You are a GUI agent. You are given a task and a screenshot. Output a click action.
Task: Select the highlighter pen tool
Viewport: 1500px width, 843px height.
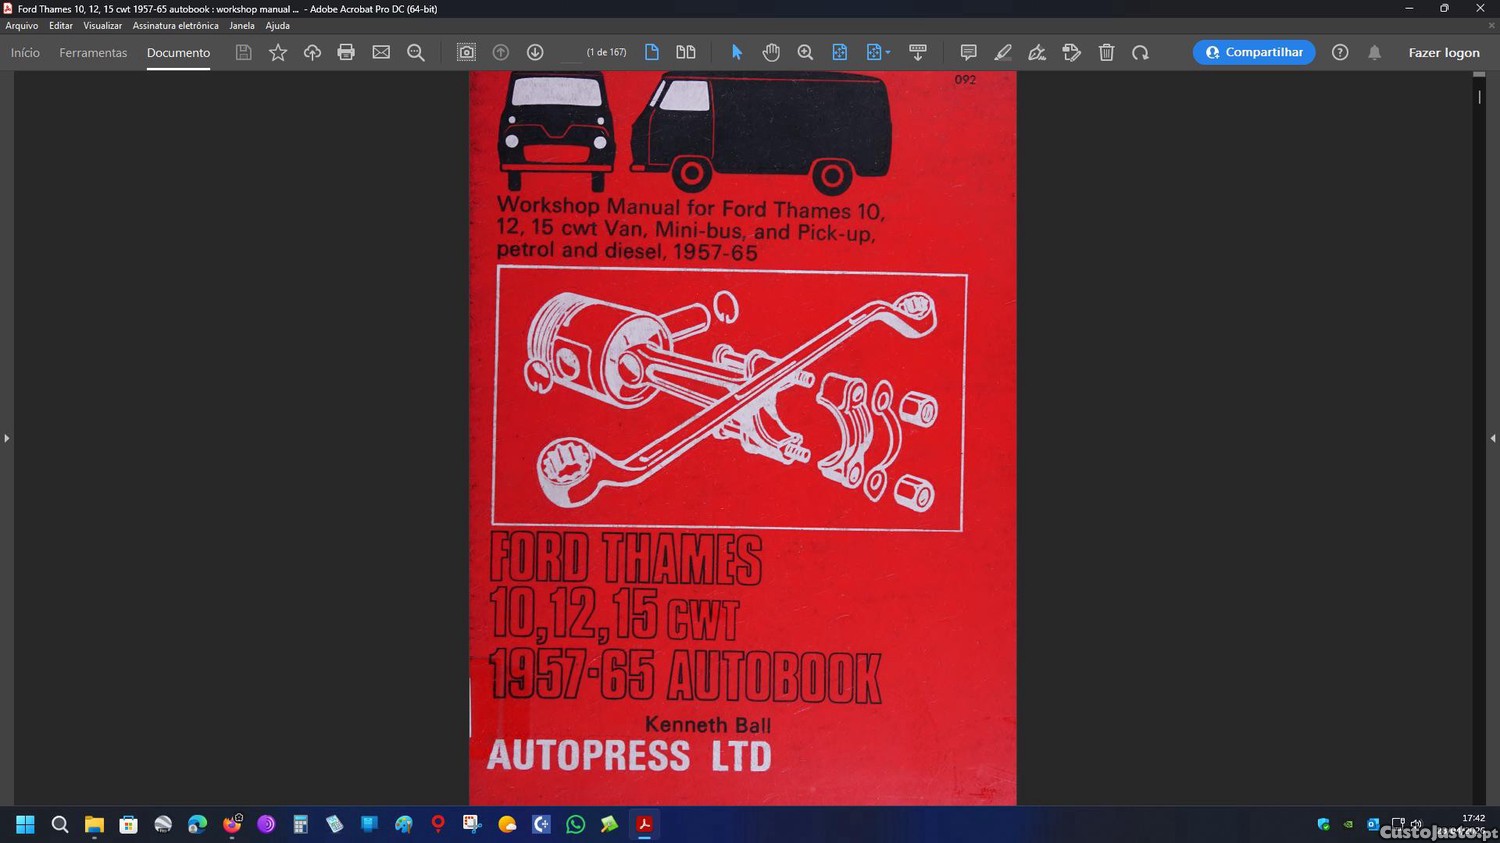click(1002, 53)
